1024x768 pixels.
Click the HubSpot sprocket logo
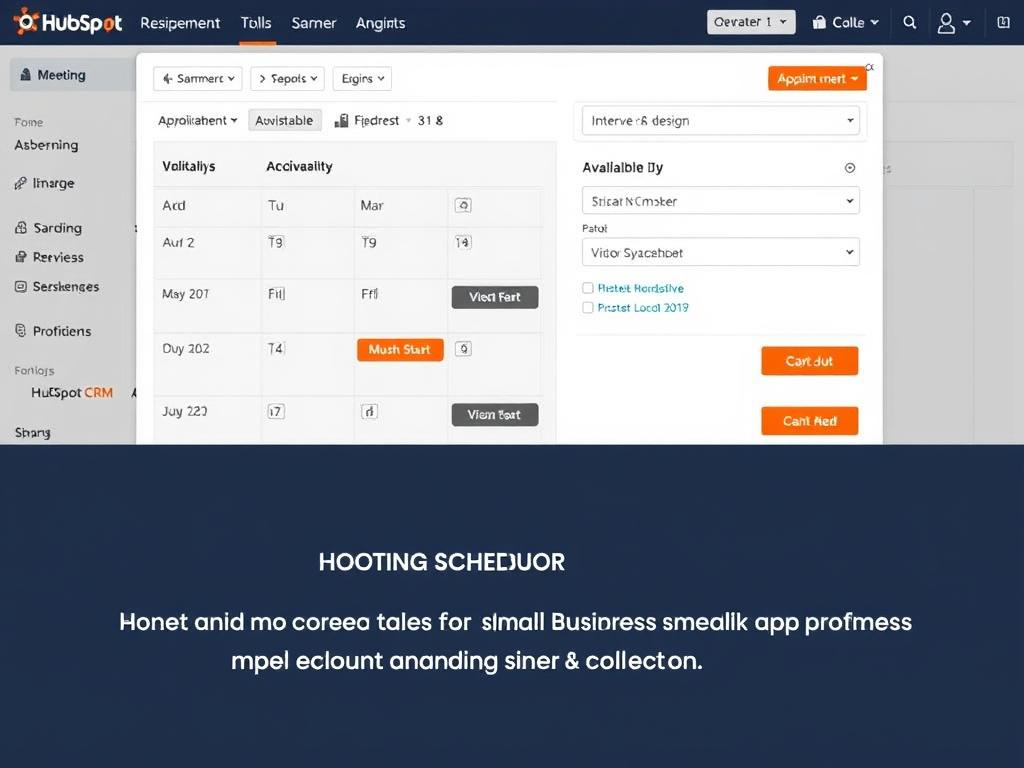tap(27, 21)
